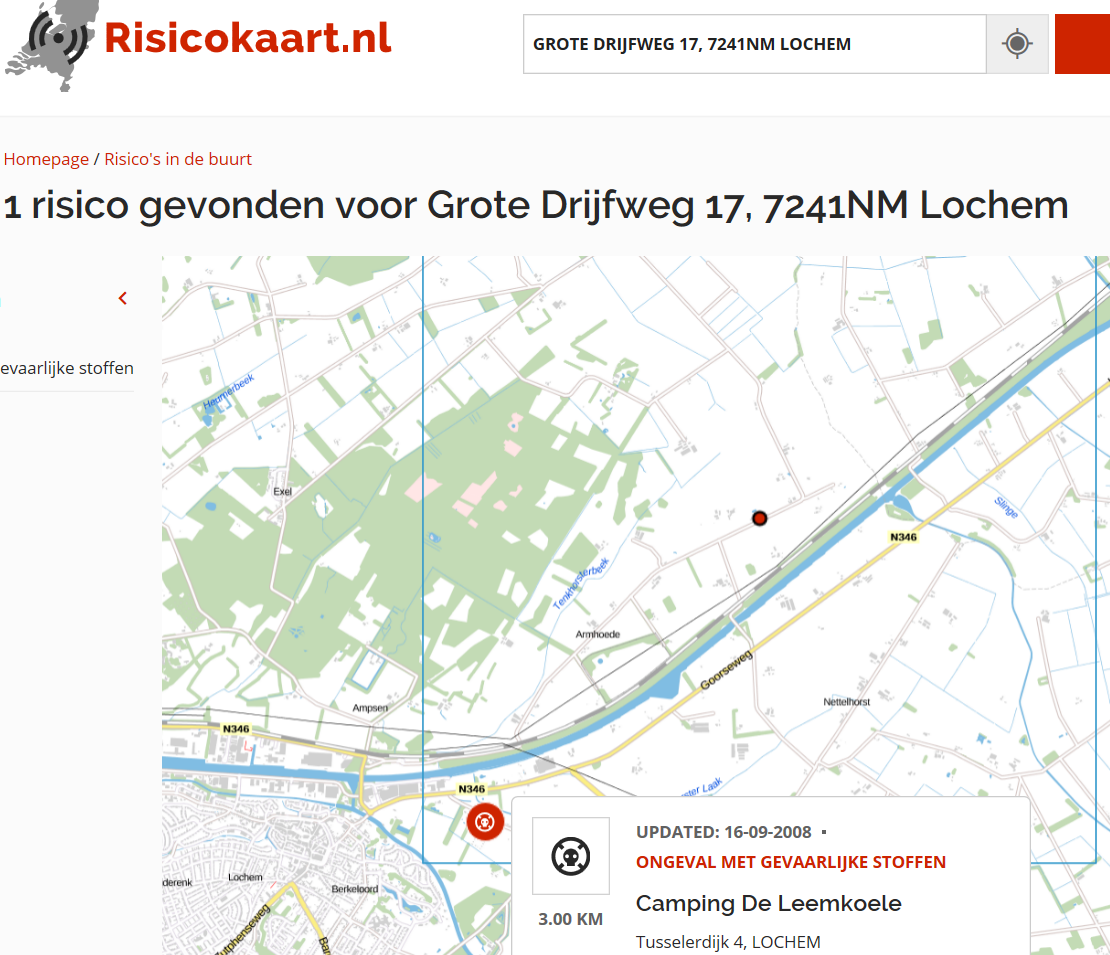The height and width of the screenshot is (955, 1110).
Task: Click the Tenkhorsterbeek stream label
Action: (580, 584)
